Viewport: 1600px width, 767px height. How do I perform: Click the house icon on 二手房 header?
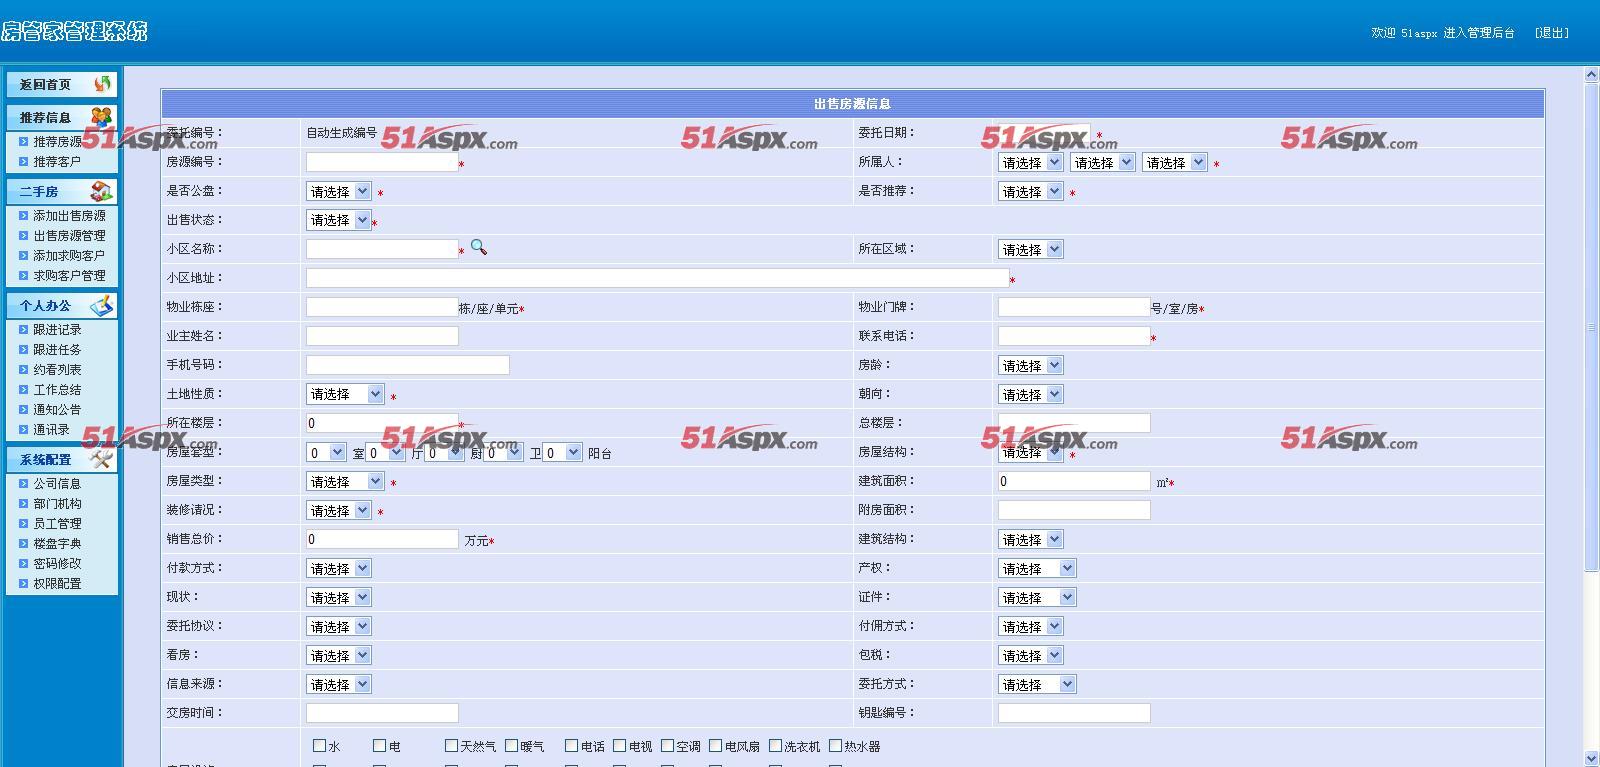click(101, 191)
